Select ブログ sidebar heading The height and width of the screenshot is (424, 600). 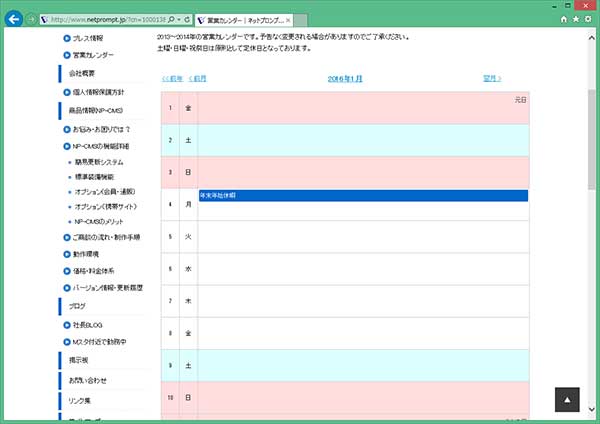click(x=77, y=306)
